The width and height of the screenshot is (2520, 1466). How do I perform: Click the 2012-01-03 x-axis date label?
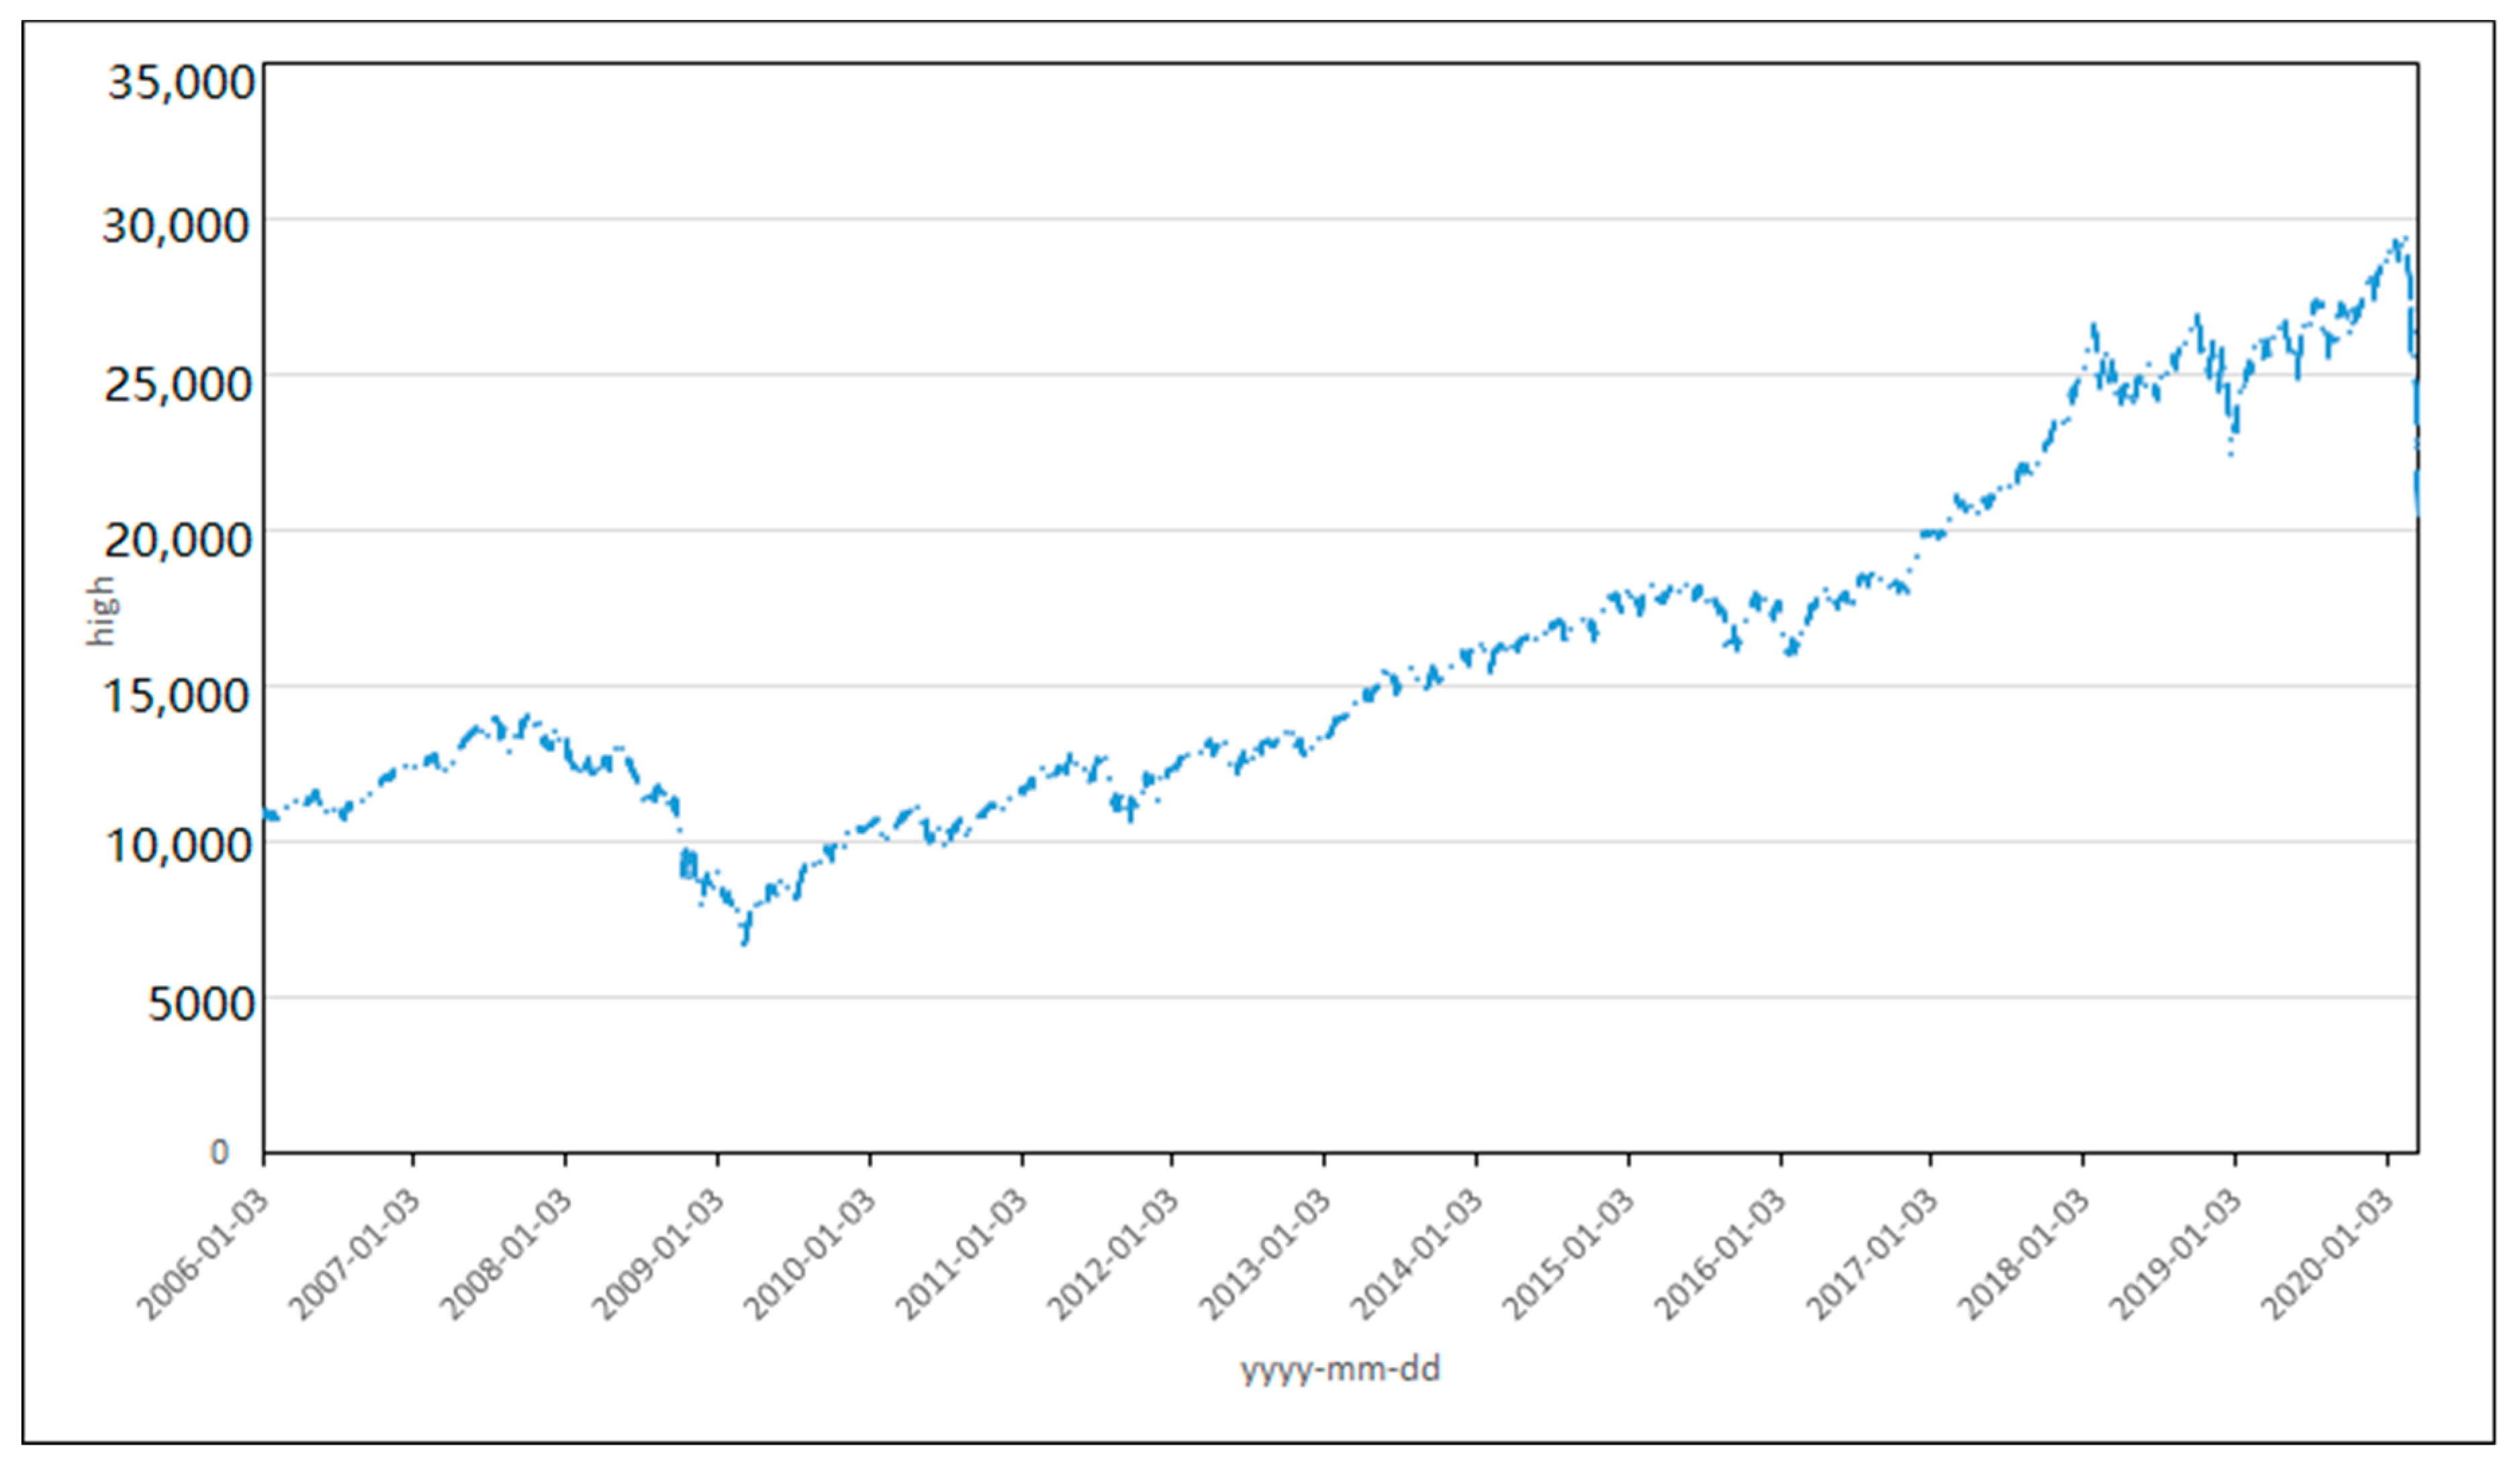click(1112, 1256)
